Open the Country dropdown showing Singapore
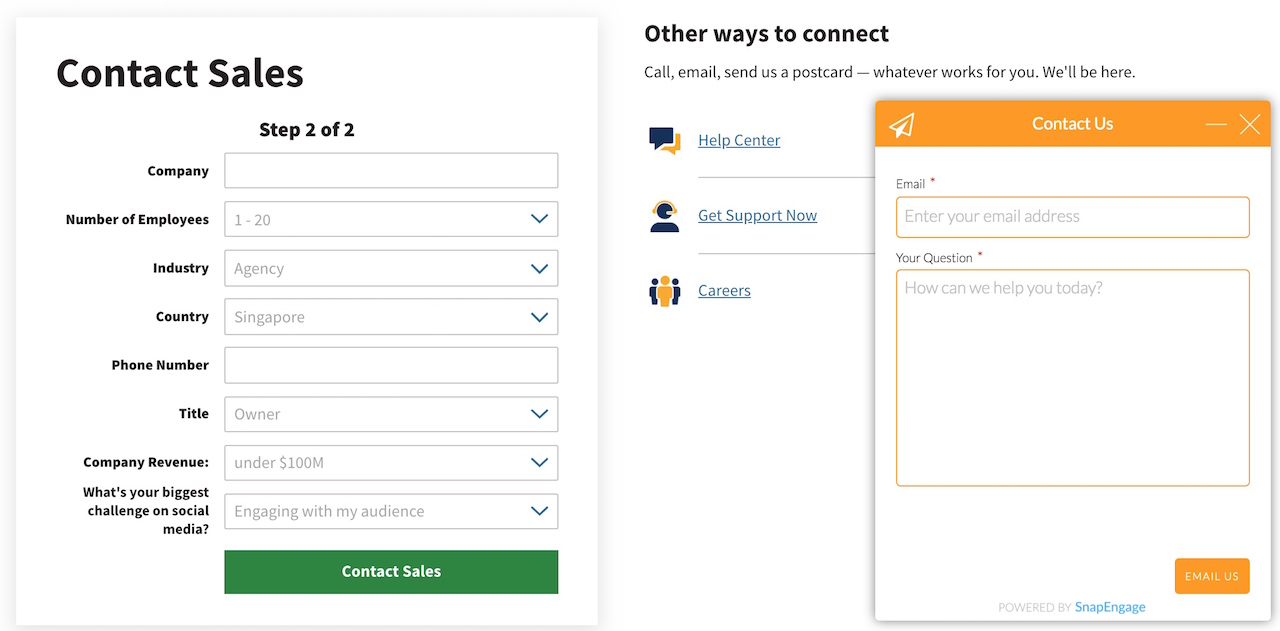 click(x=391, y=317)
